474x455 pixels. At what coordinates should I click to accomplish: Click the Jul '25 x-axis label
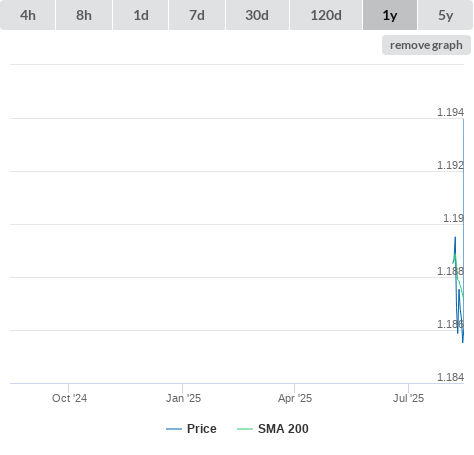coord(408,398)
